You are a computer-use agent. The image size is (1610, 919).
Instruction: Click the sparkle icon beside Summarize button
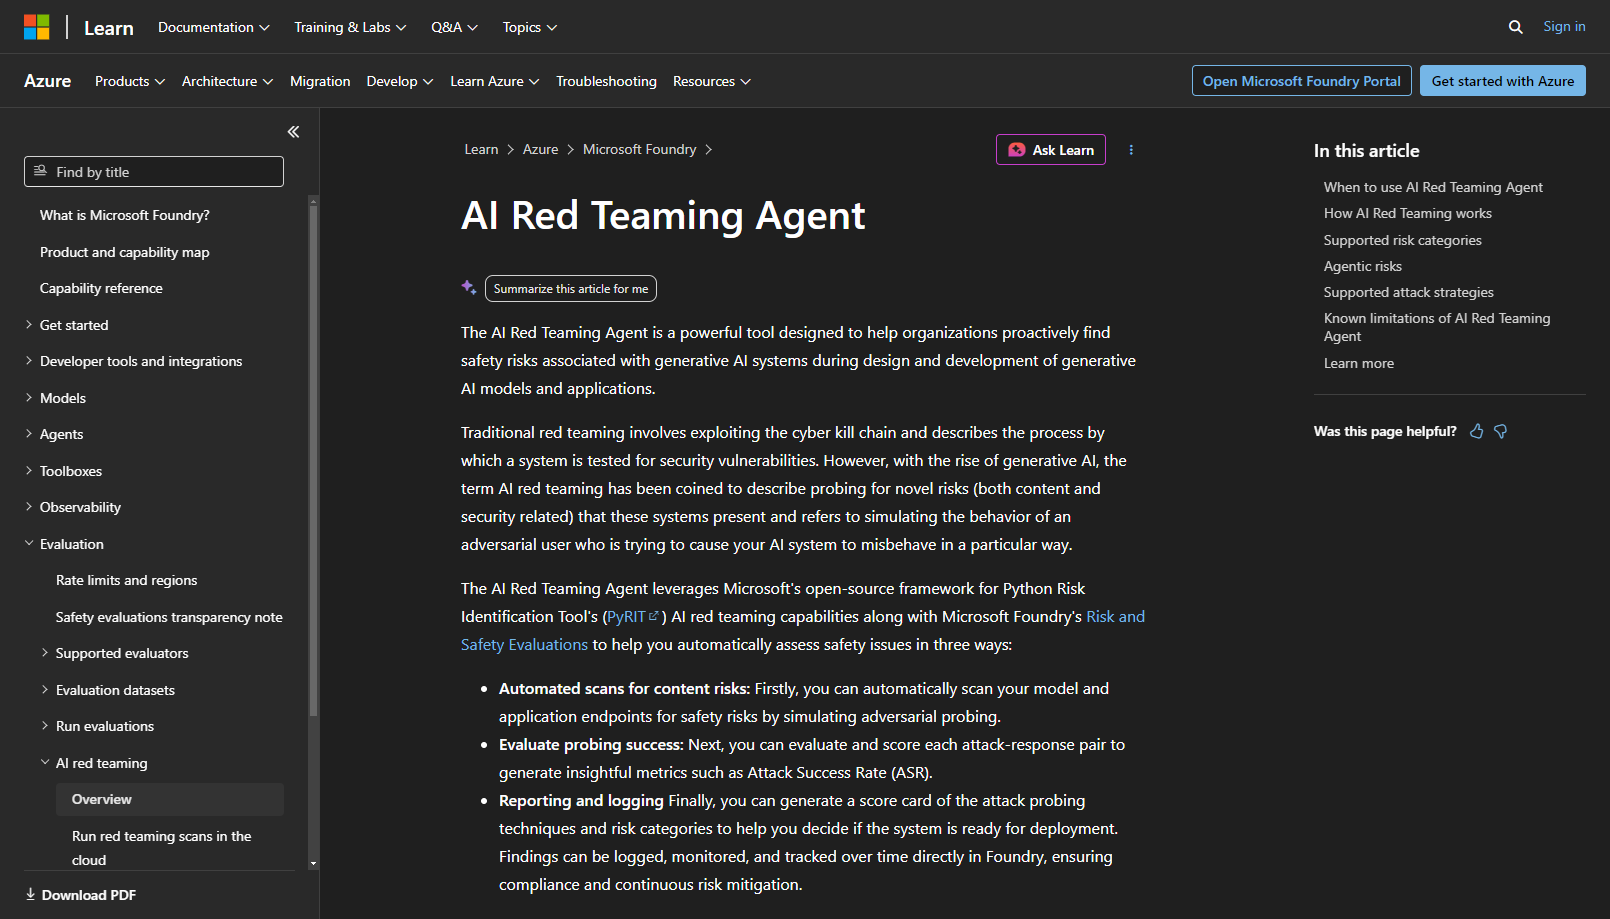coord(468,288)
